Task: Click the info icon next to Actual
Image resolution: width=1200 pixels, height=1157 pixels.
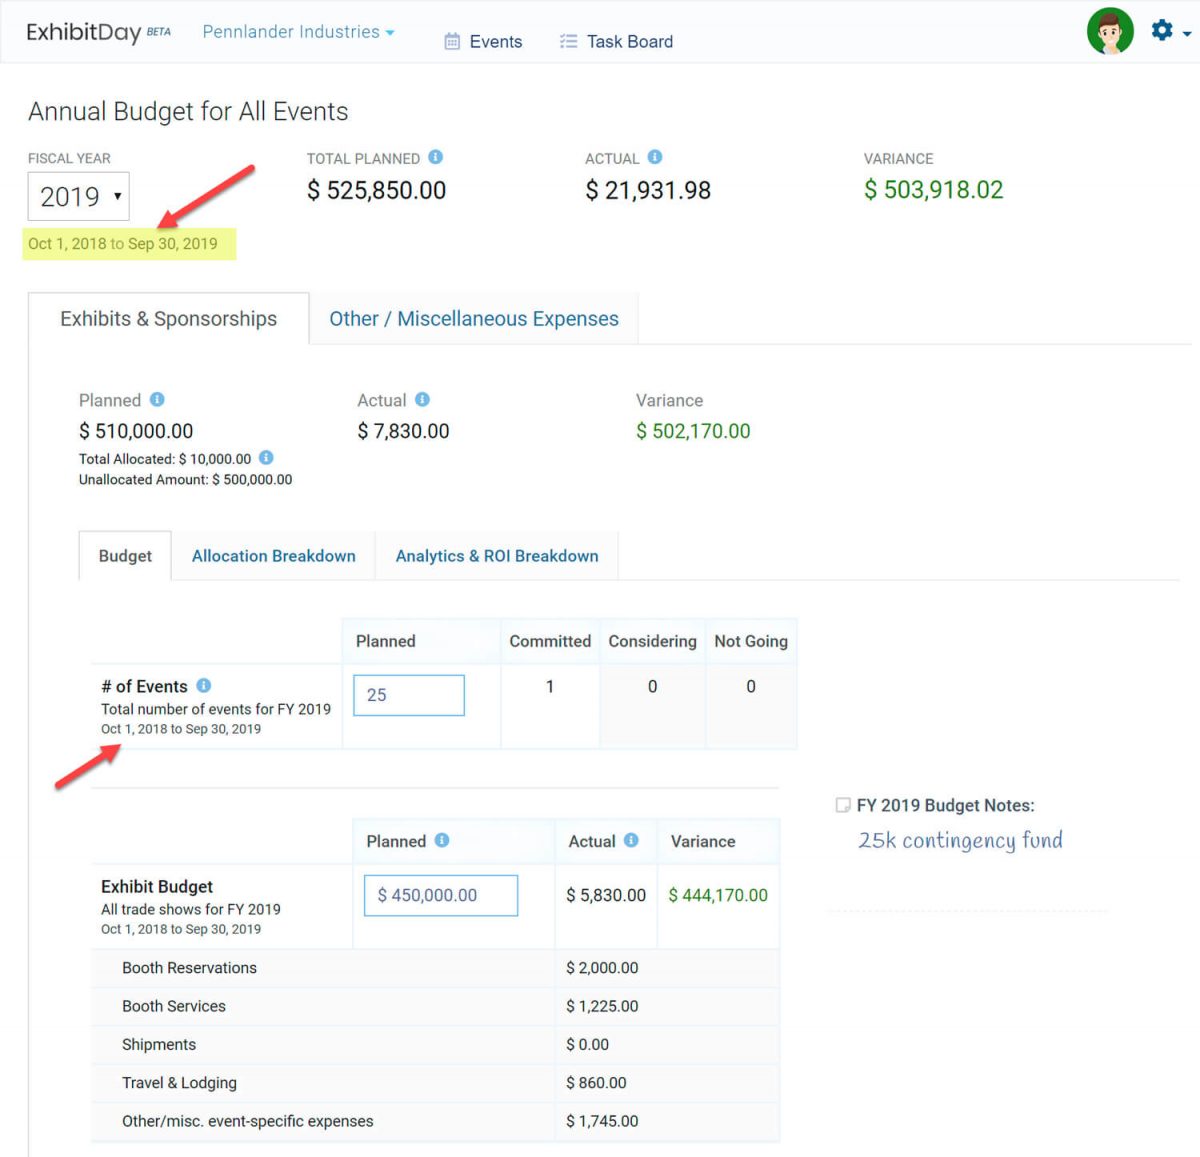Action: point(655,157)
